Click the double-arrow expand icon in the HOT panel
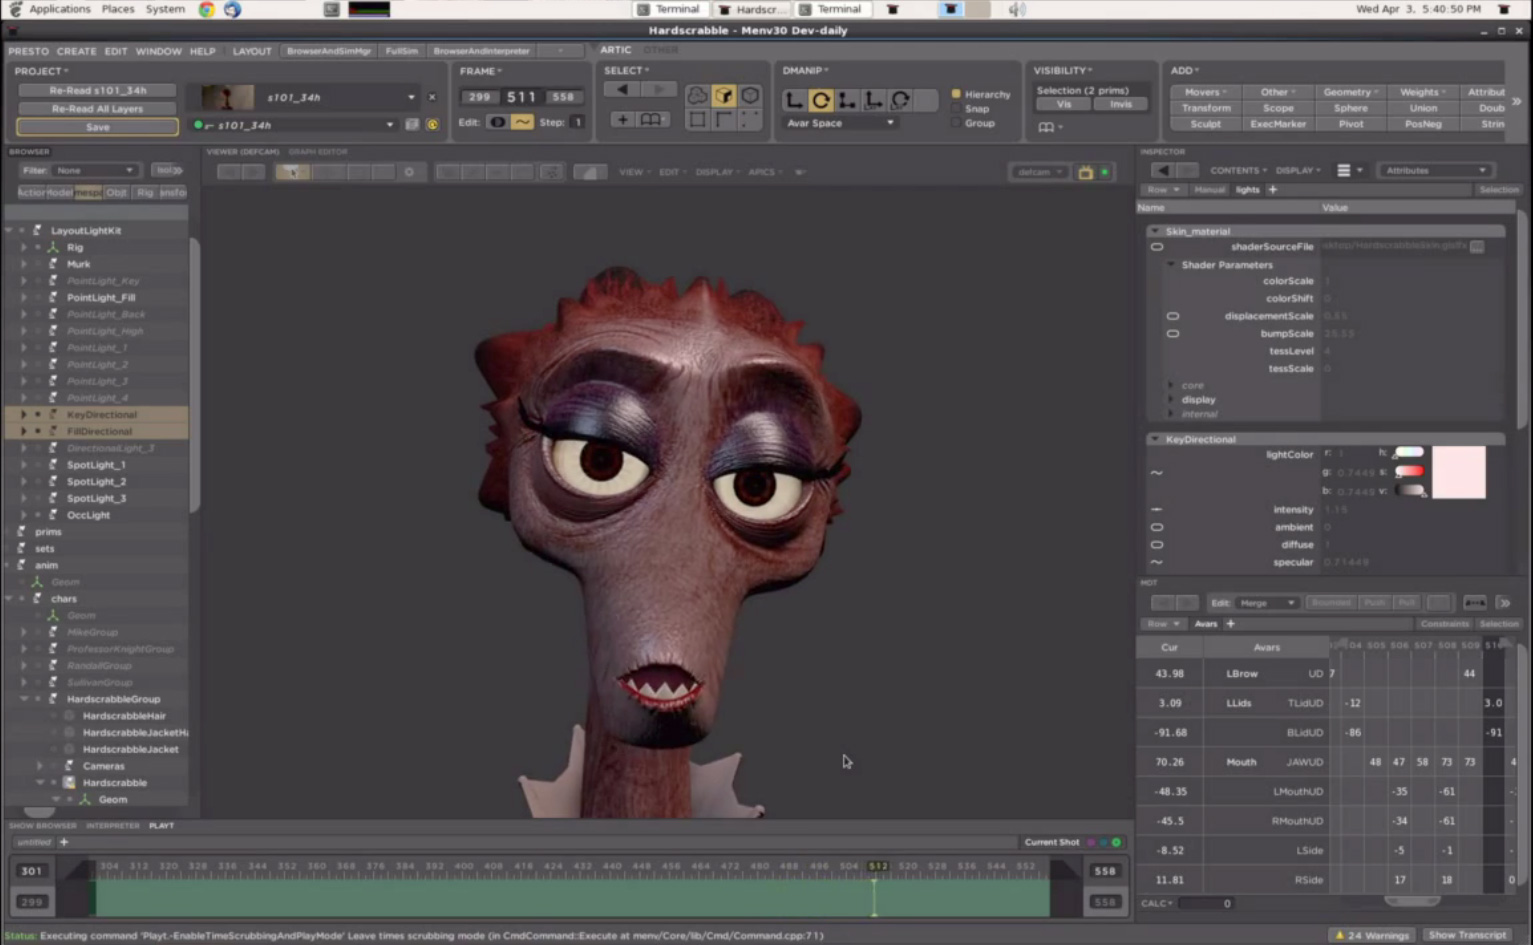The width and height of the screenshot is (1533, 945). pyautogui.click(x=1504, y=602)
